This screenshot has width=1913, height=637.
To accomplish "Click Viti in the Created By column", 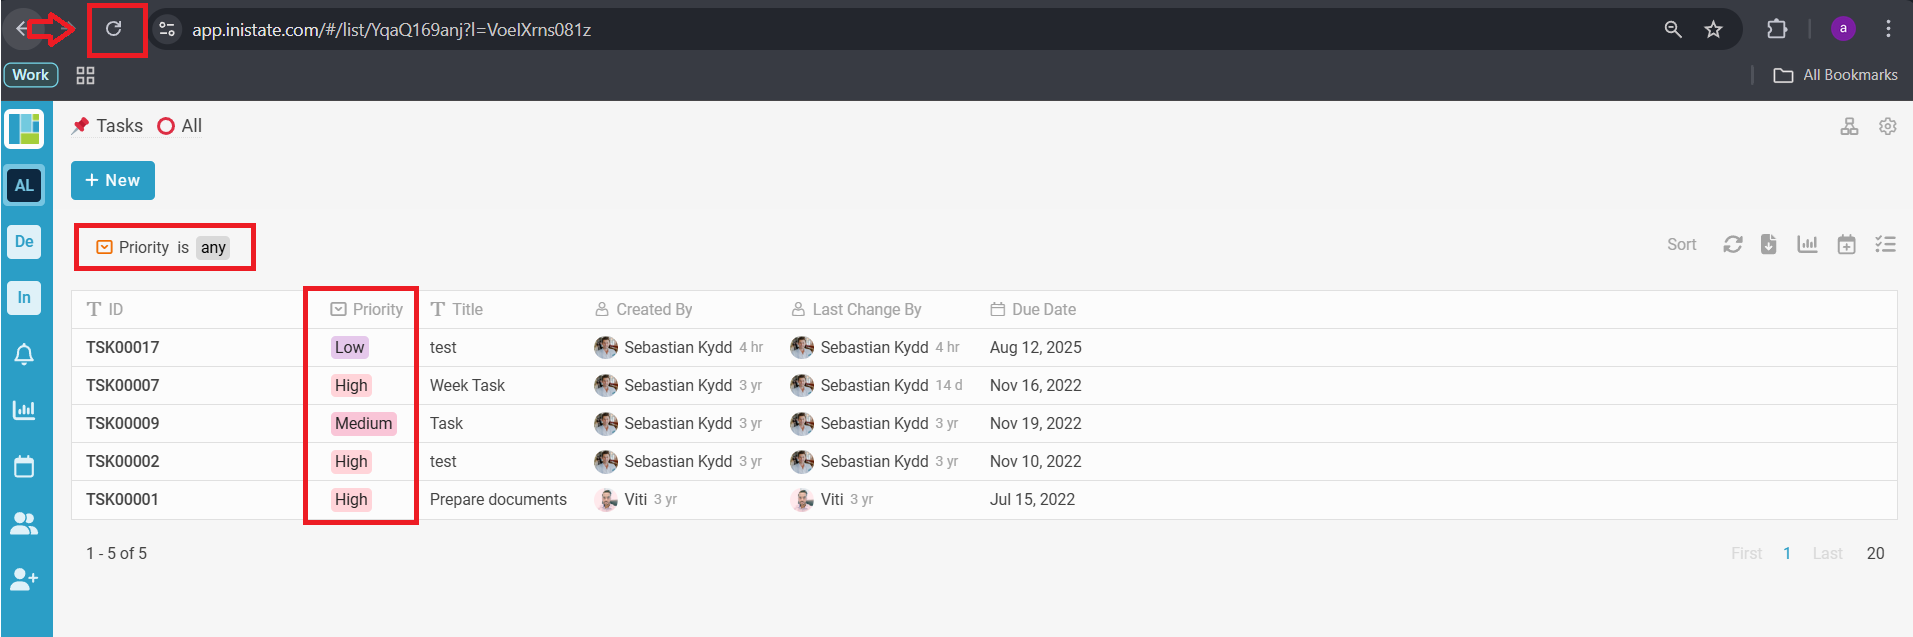I will point(636,499).
